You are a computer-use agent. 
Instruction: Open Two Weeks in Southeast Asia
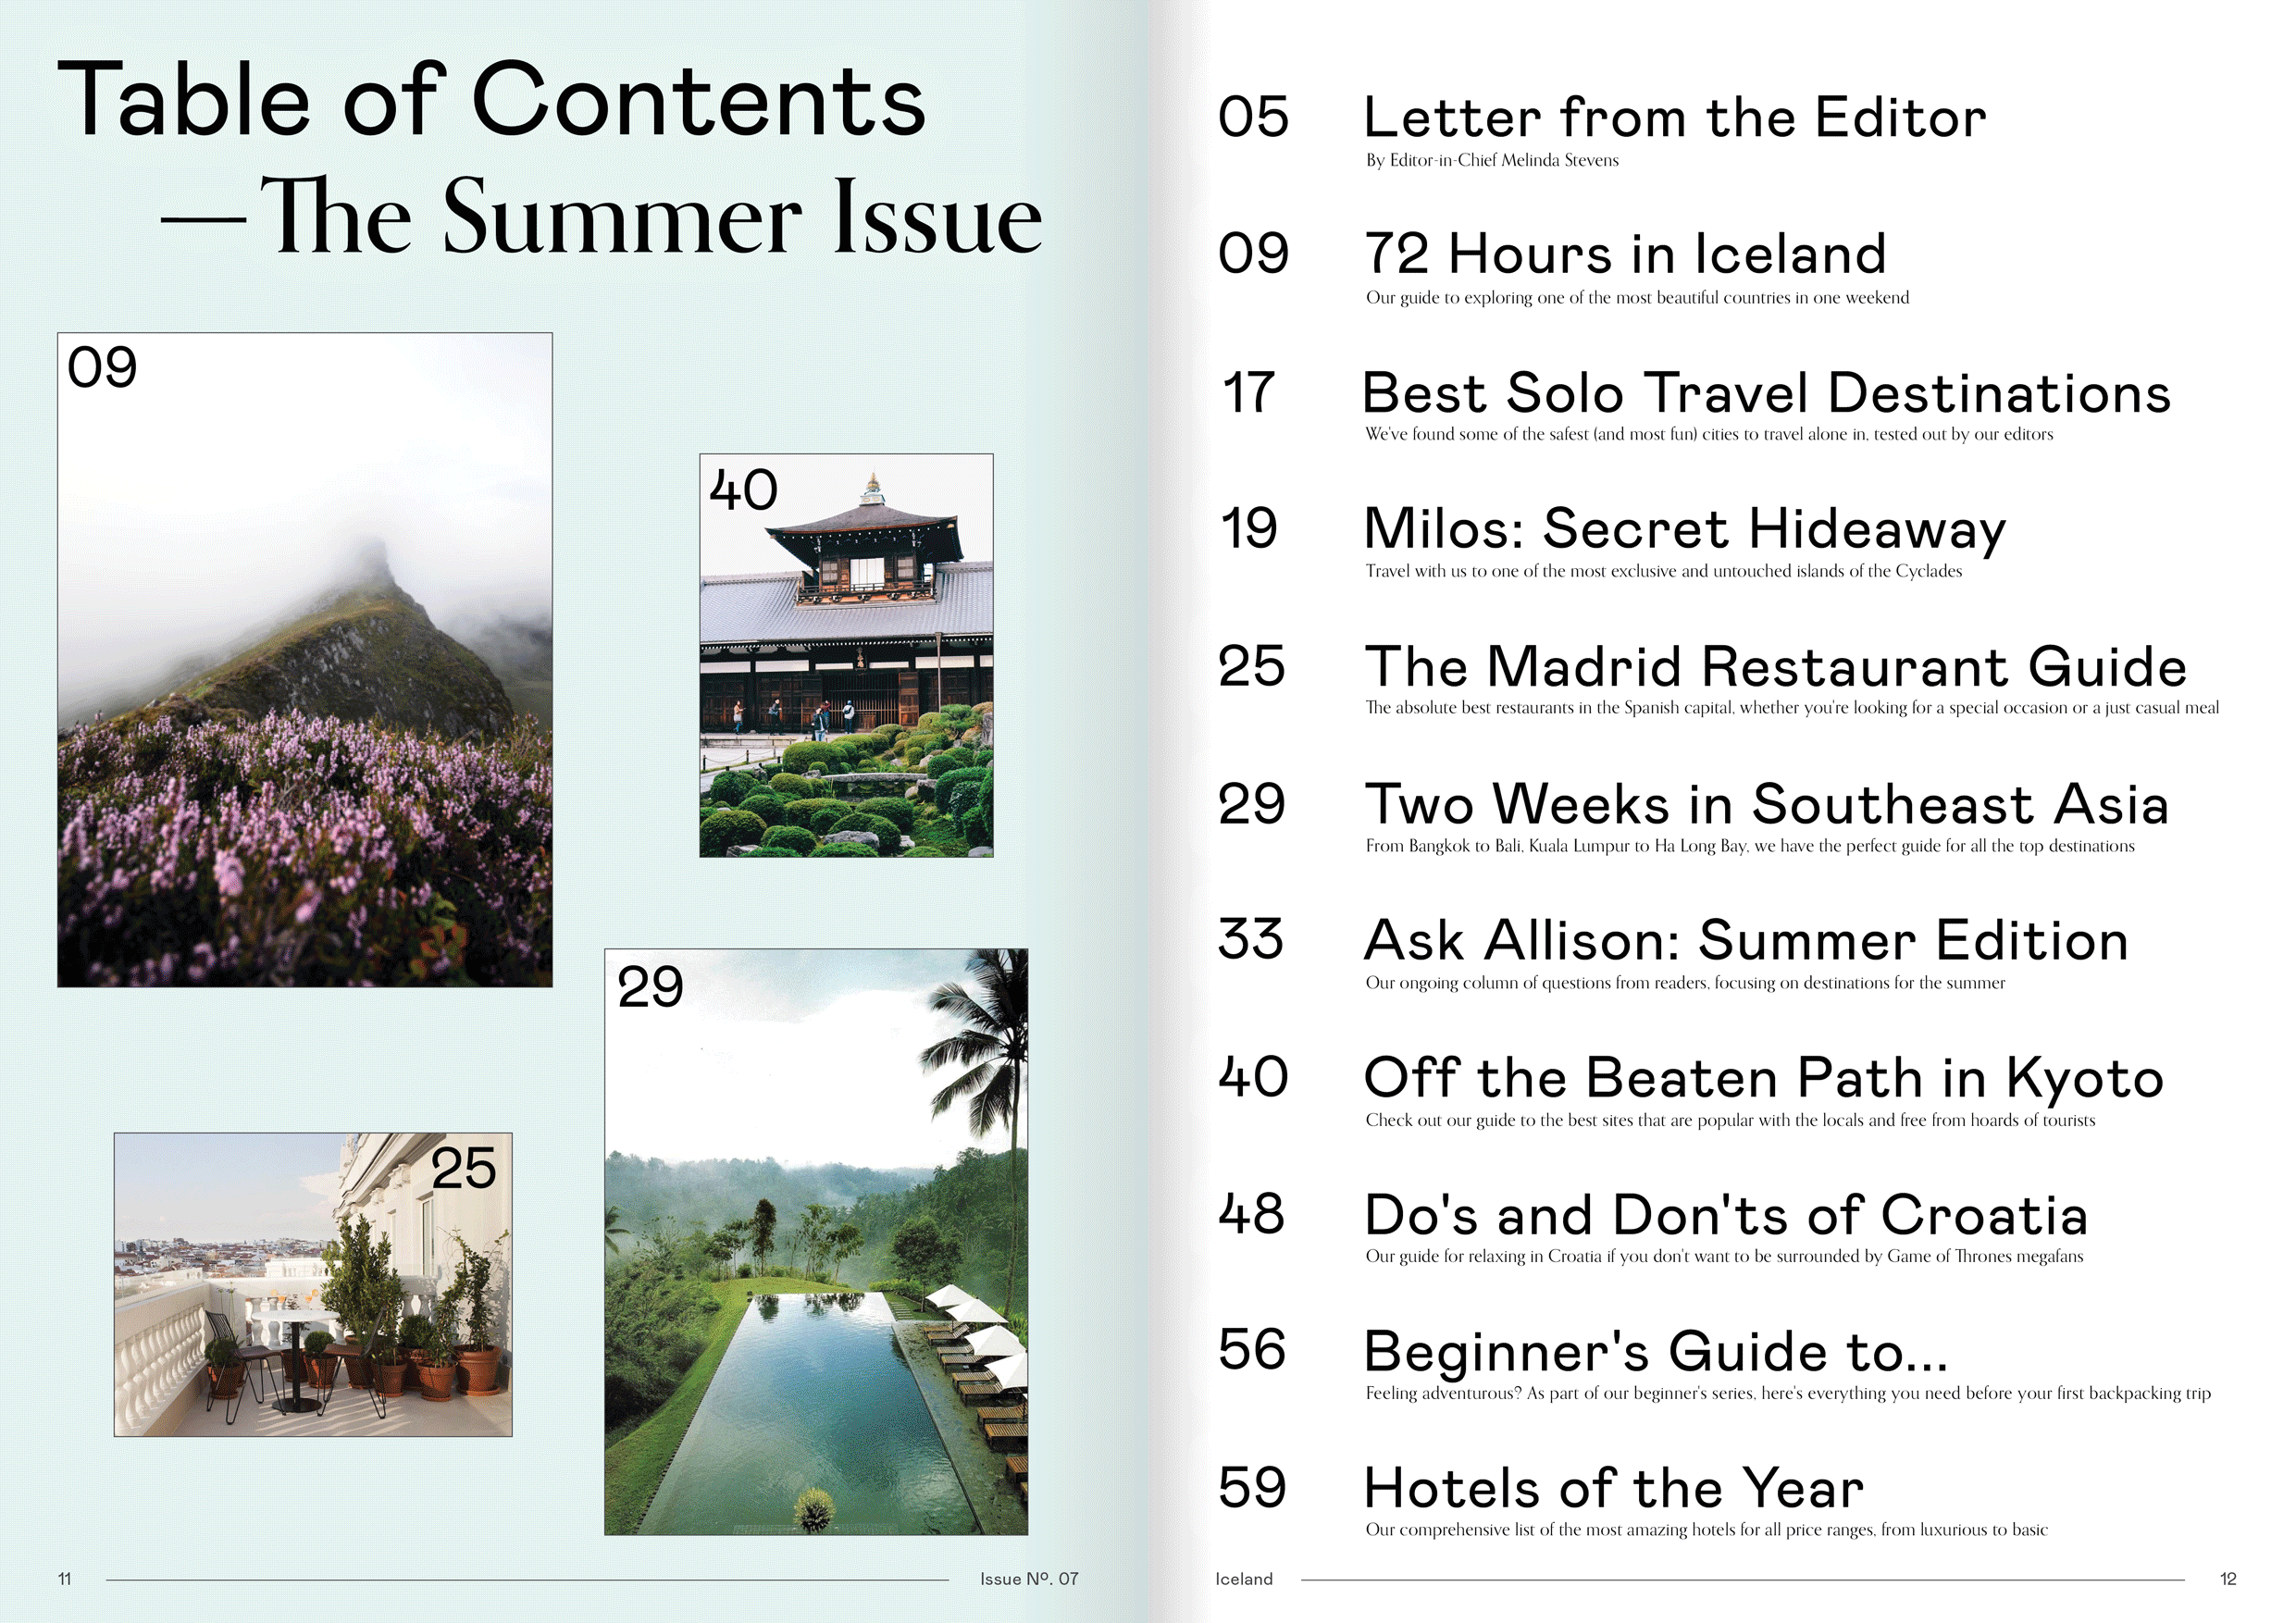(1767, 804)
